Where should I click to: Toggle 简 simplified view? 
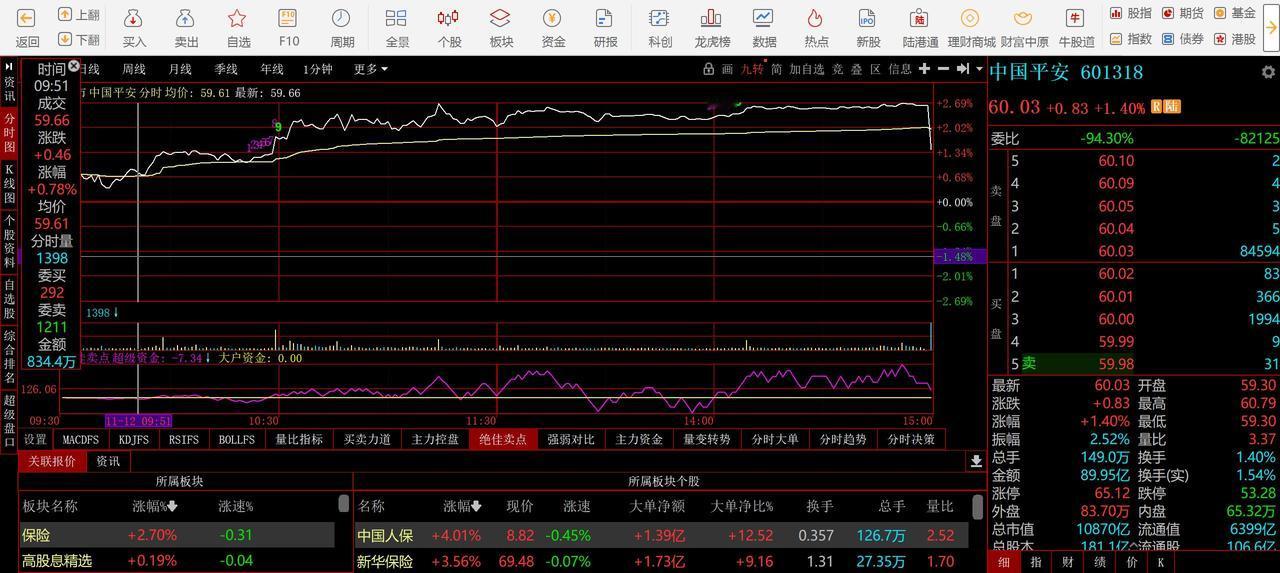[x=776, y=69]
